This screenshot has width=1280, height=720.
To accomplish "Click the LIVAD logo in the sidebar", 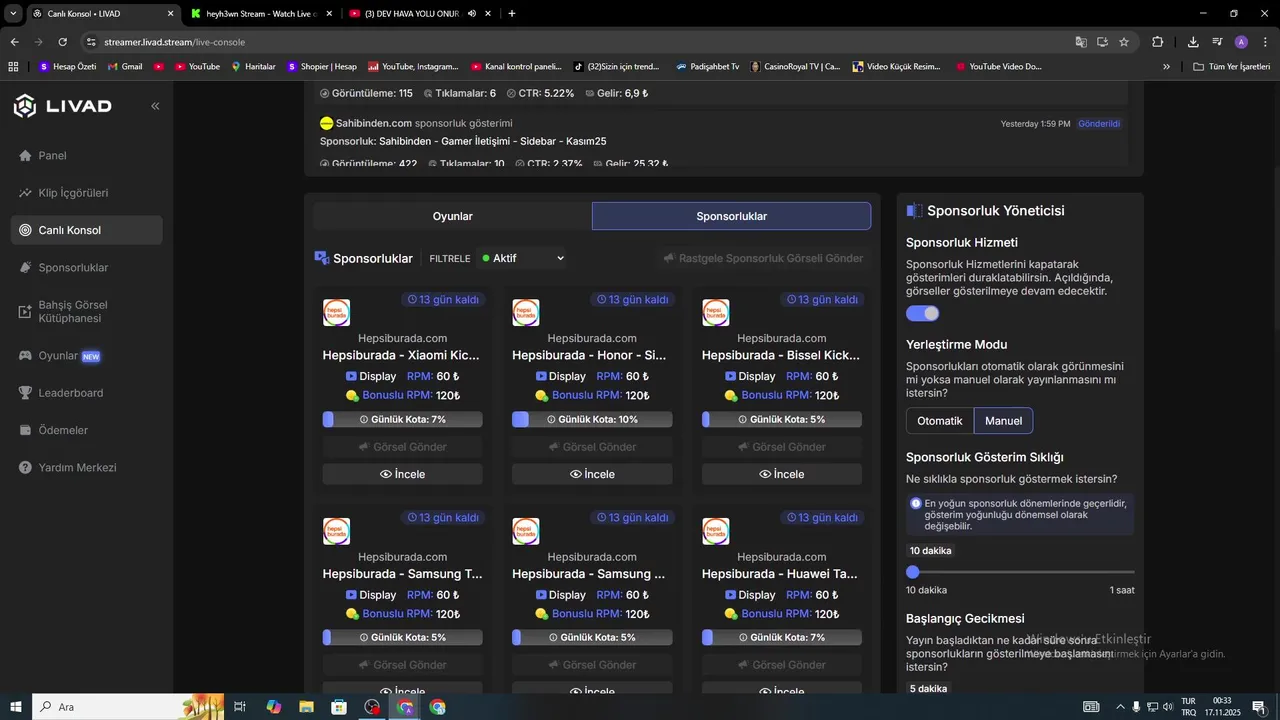I will 62,106.
